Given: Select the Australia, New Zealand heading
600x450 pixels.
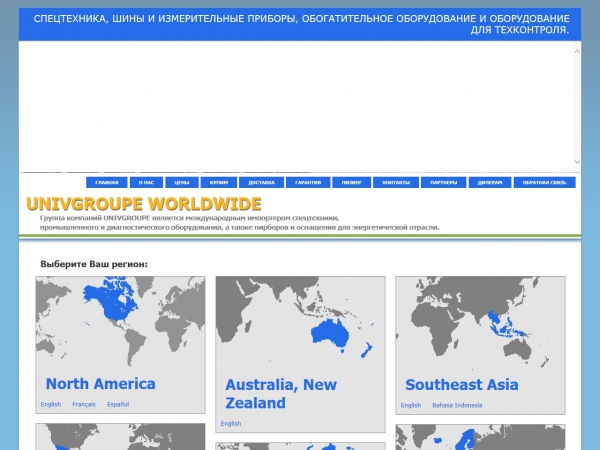Looking at the screenshot, I should click(x=281, y=394).
